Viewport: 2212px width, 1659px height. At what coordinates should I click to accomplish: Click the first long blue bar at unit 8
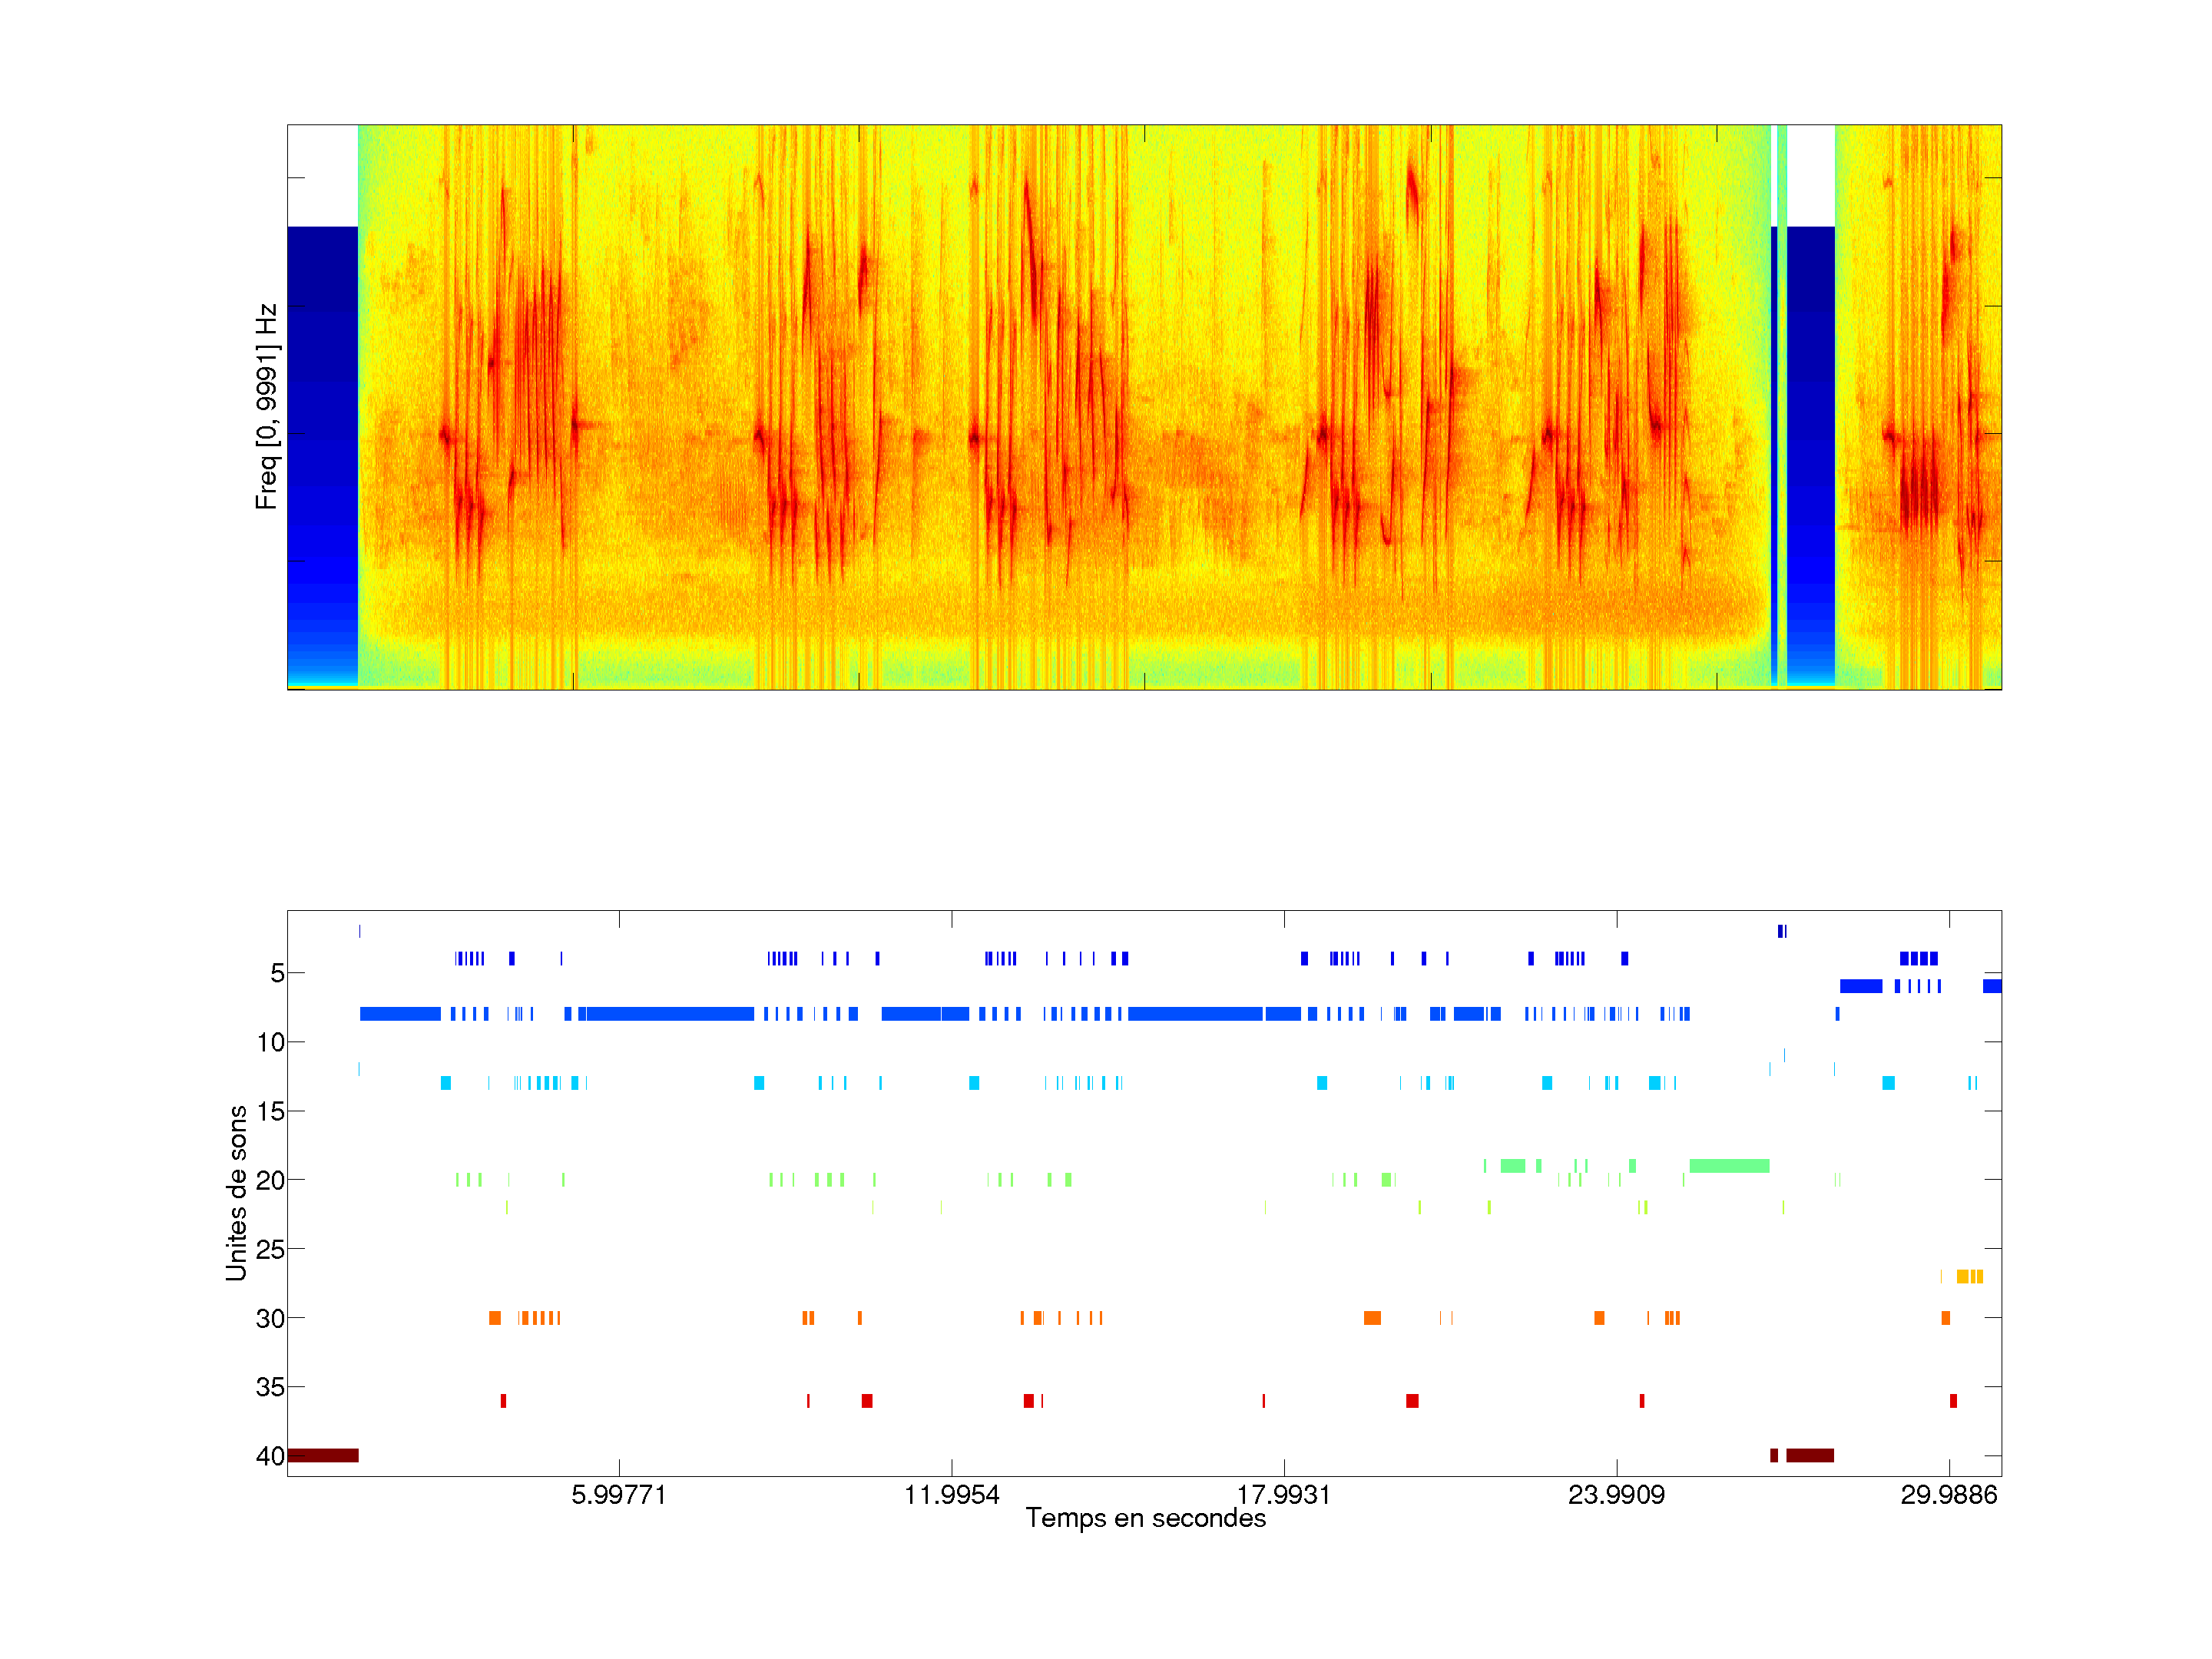pyautogui.click(x=400, y=1014)
